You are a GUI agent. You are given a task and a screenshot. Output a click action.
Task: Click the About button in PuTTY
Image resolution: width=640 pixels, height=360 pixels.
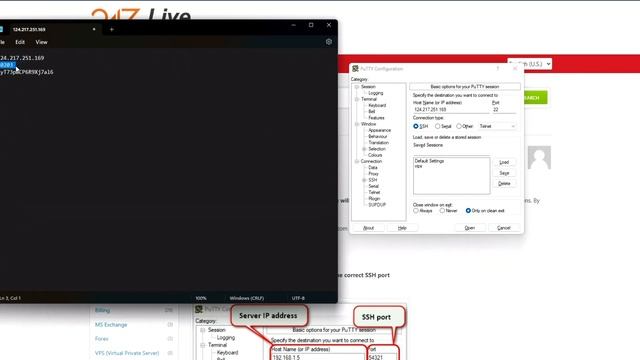pos(368,228)
